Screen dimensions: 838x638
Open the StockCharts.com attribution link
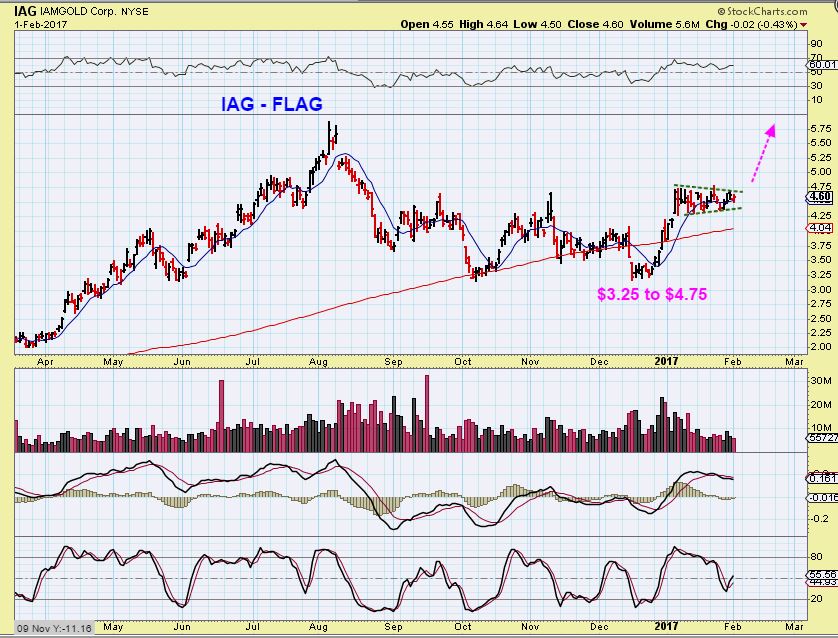pos(762,11)
